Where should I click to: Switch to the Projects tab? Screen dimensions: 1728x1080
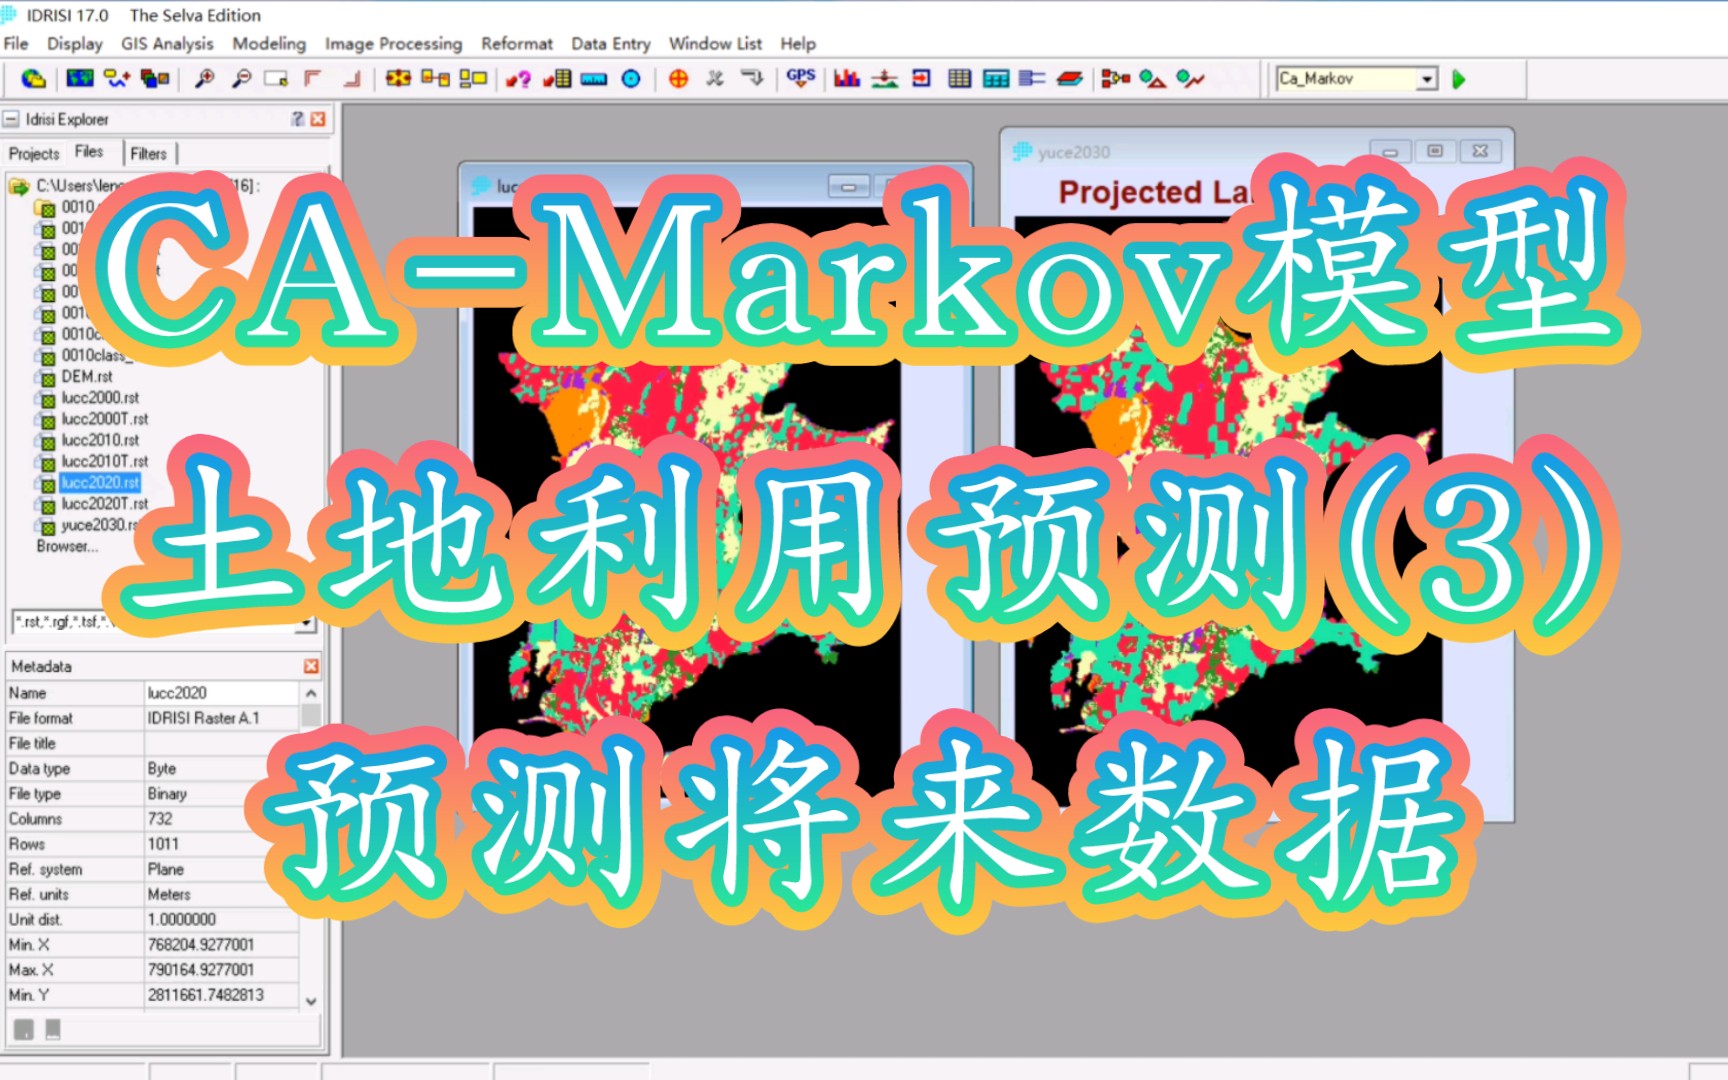[x=34, y=153]
